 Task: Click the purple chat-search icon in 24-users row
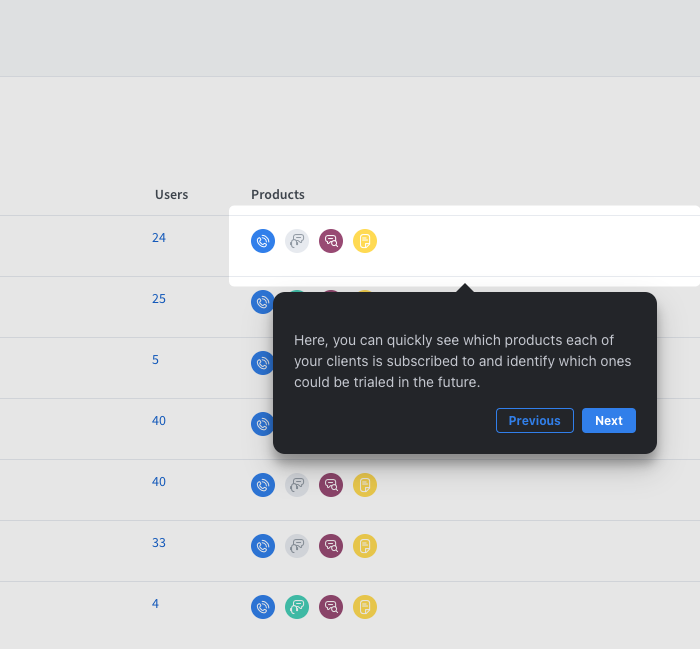(x=331, y=241)
